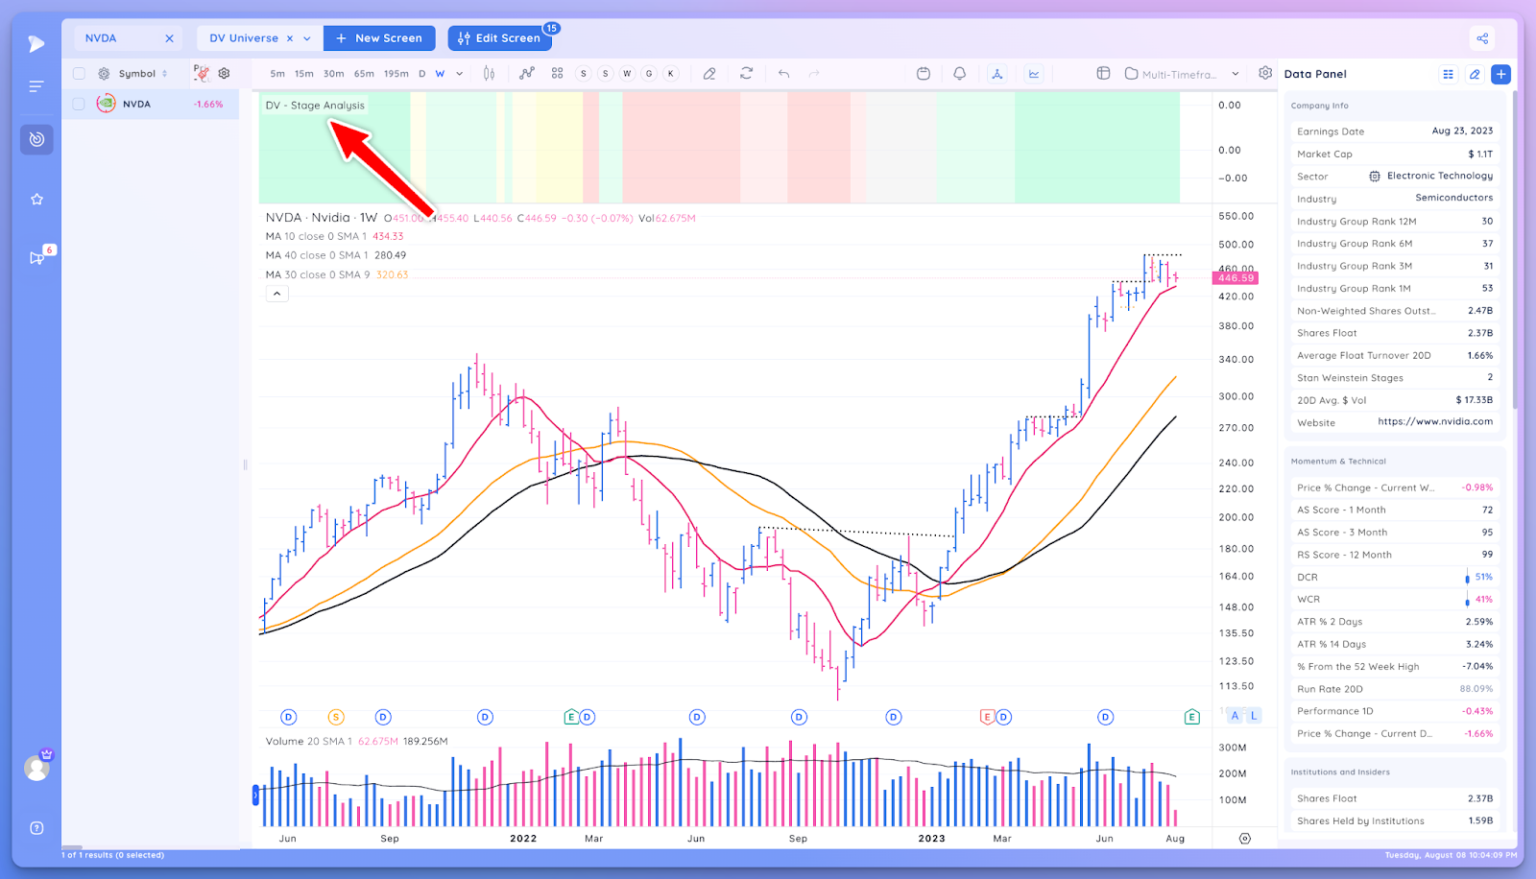Click the share icon at top right
The width and height of the screenshot is (1536, 879).
point(1482,38)
